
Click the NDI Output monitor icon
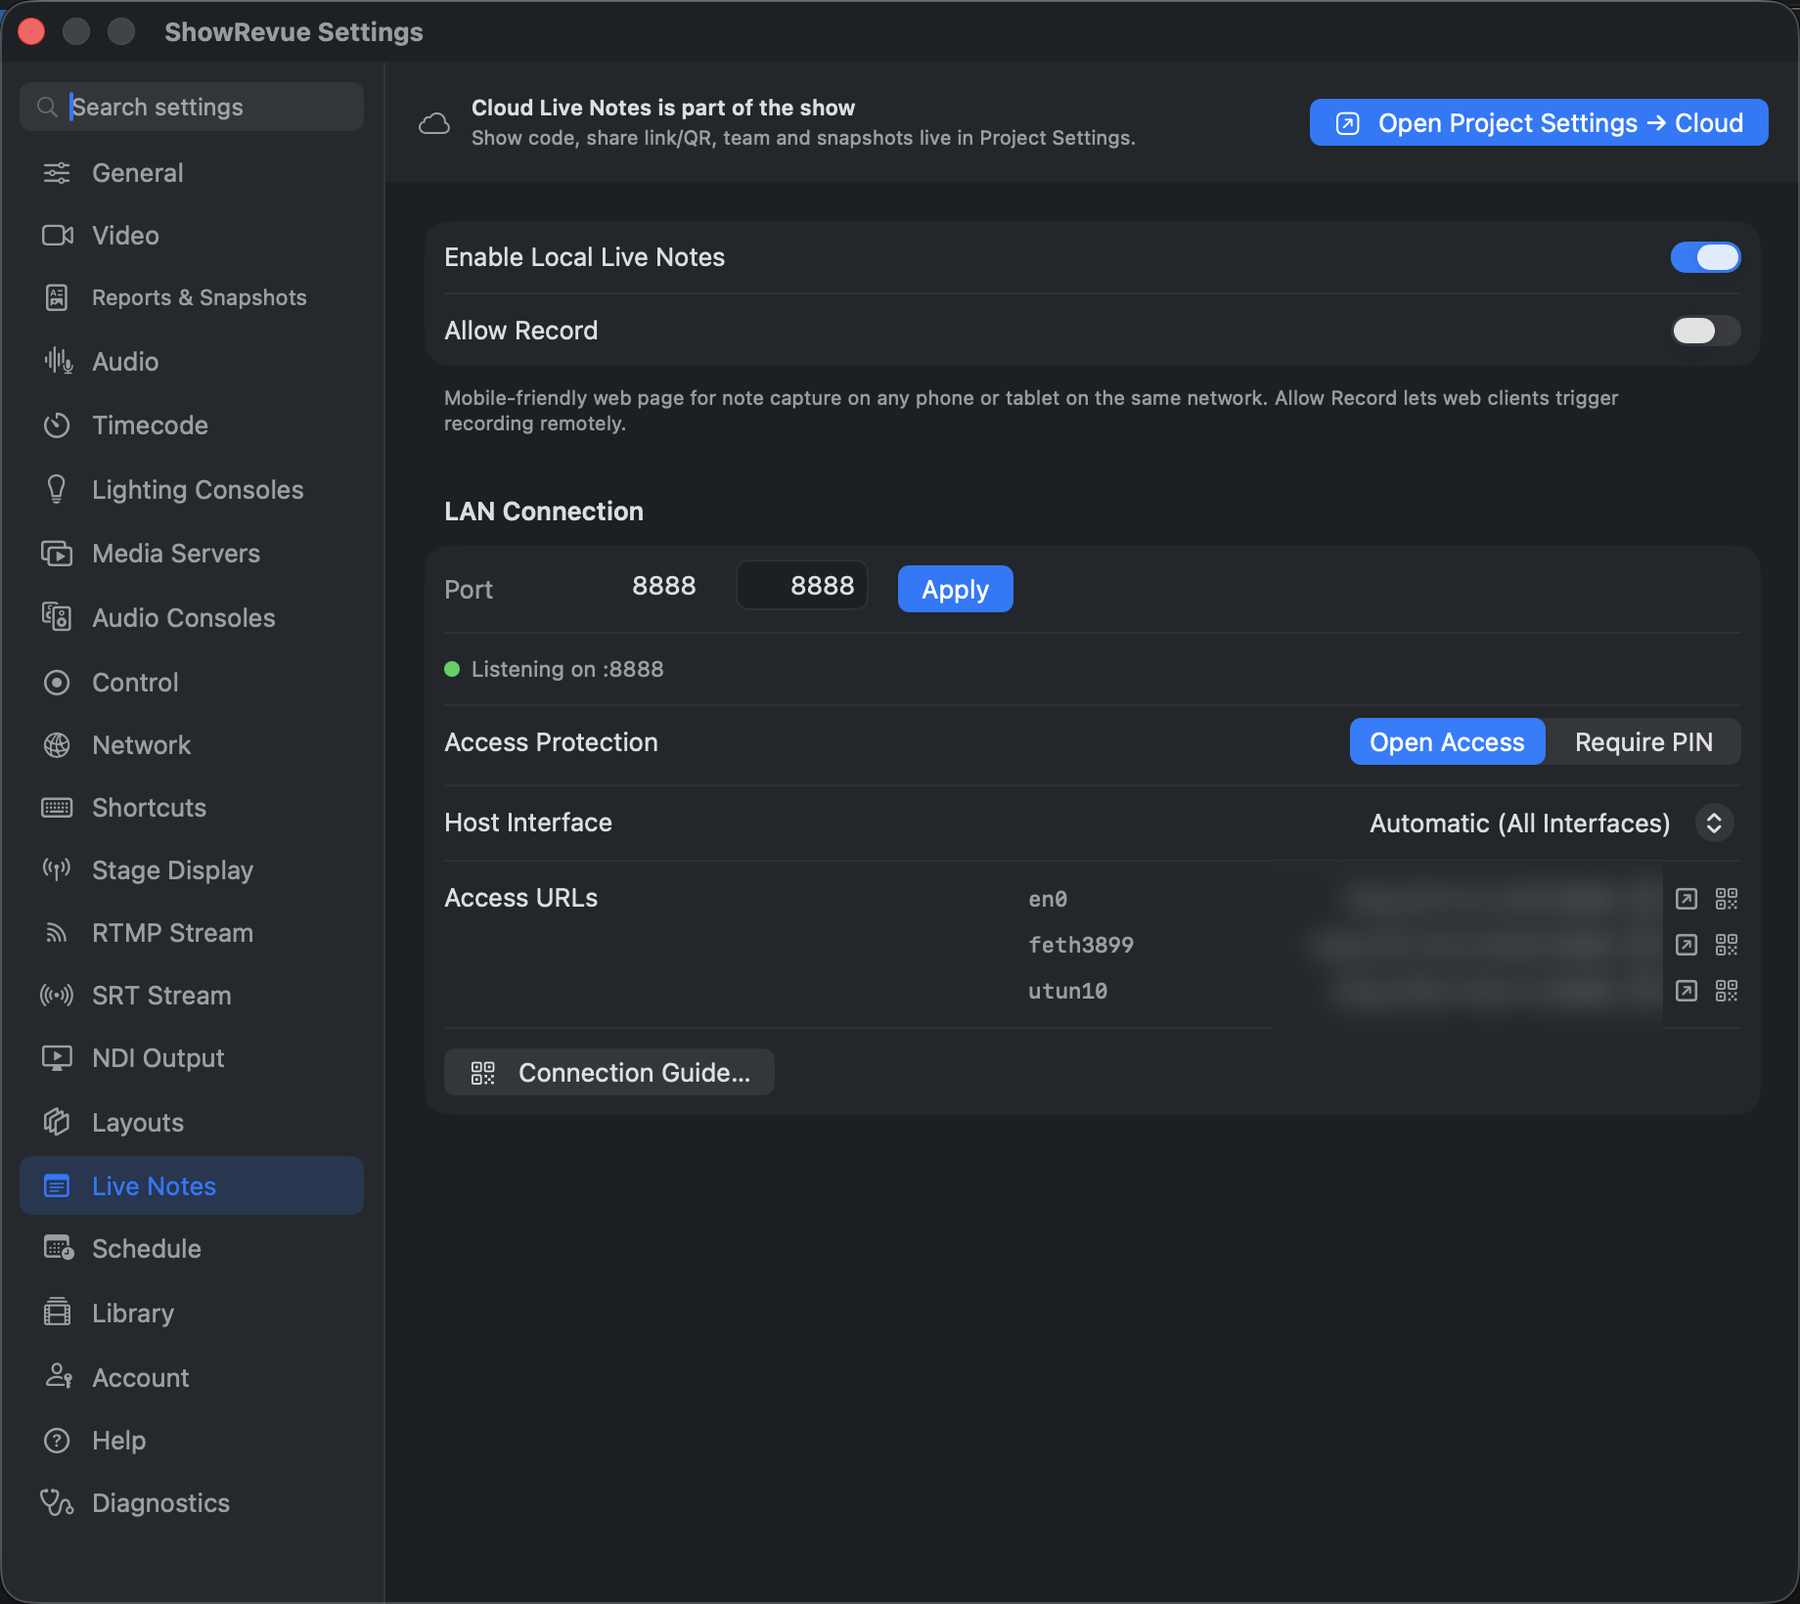[x=57, y=1058]
